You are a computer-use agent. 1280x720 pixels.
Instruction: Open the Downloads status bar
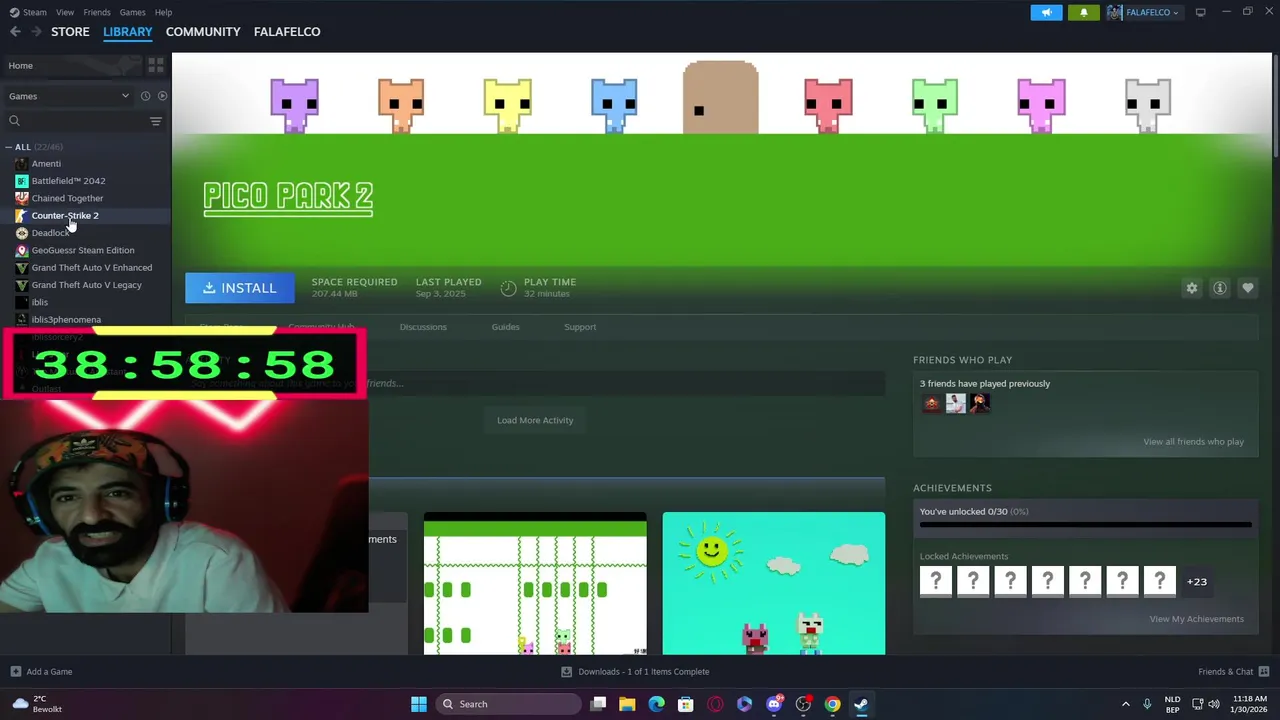click(x=636, y=671)
